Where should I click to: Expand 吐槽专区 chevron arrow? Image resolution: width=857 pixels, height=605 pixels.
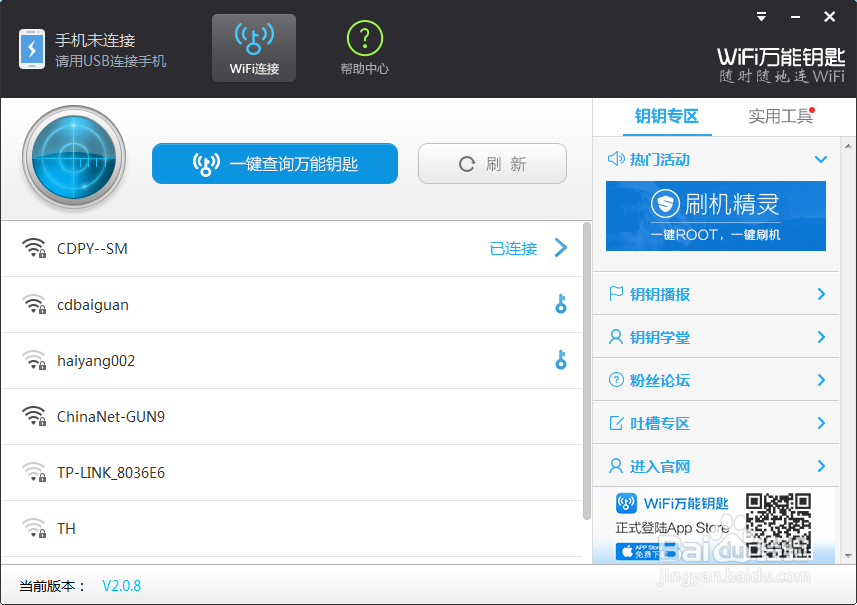coord(821,422)
